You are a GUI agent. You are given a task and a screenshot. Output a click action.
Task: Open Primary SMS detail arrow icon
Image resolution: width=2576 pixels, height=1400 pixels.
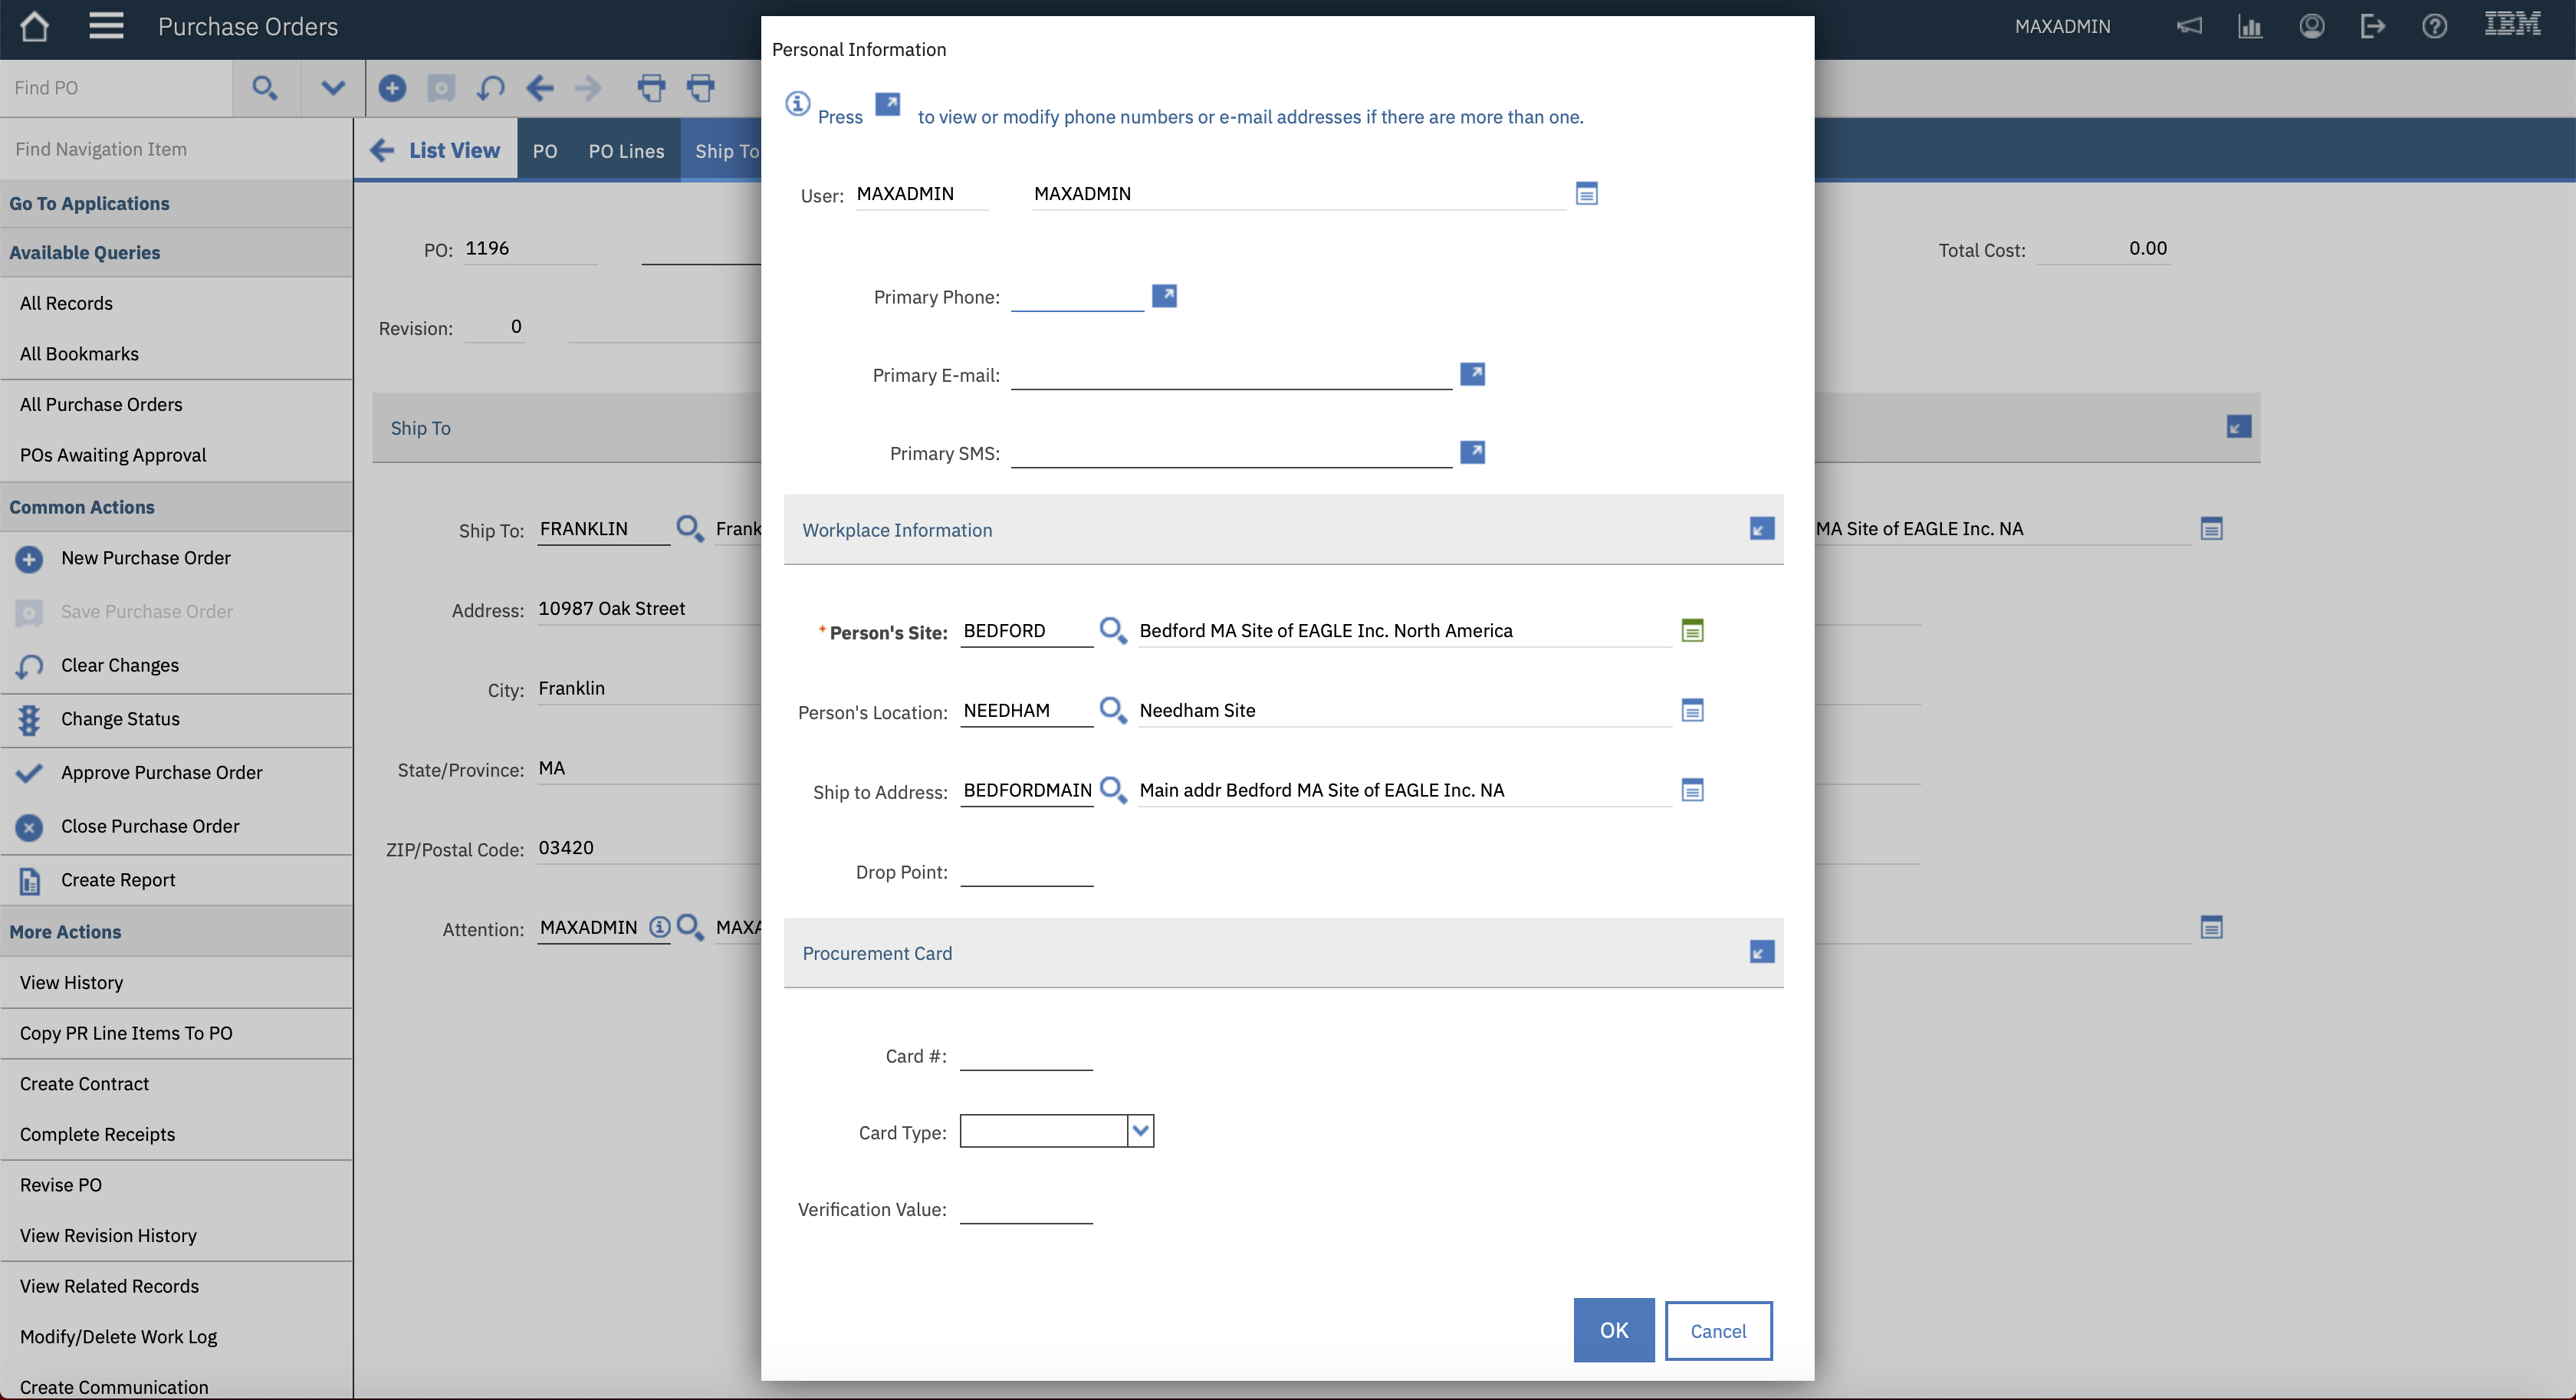(x=1472, y=452)
